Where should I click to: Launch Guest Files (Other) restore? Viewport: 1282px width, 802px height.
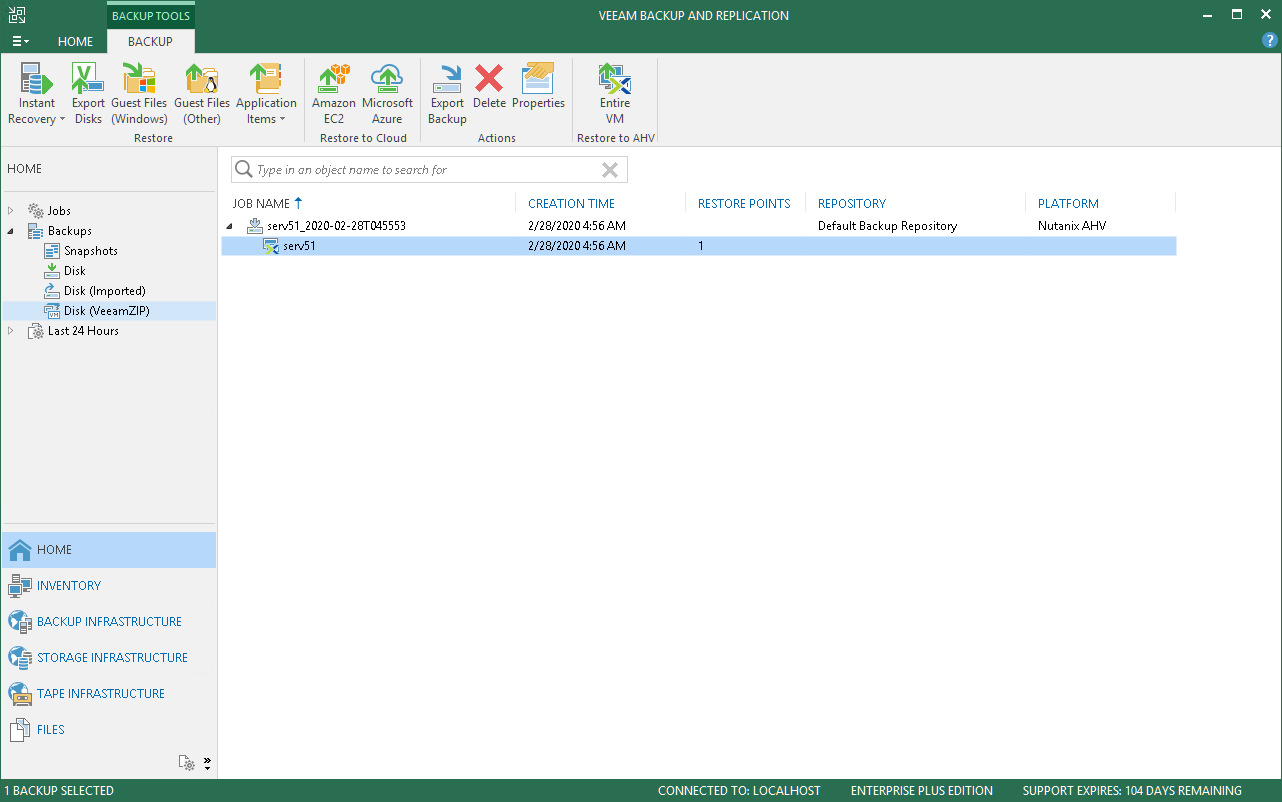pyautogui.click(x=202, y=94)
